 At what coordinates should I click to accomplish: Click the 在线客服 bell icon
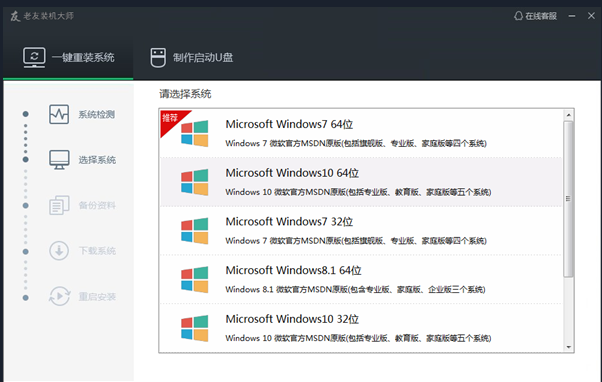[518, 16]
